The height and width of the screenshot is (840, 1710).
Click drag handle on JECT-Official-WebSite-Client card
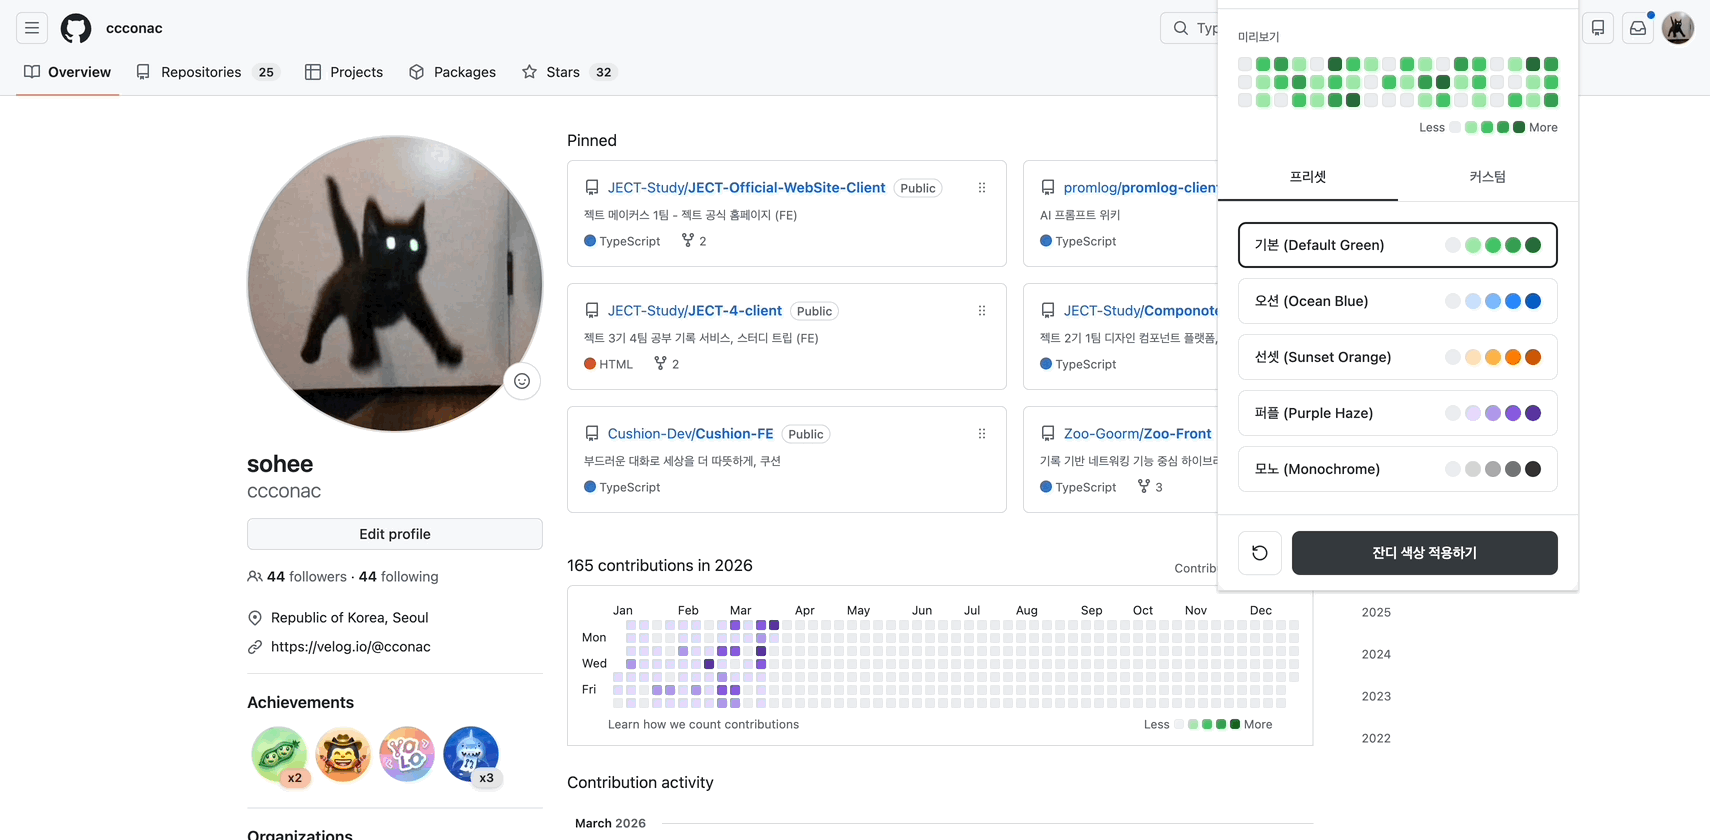pos(982,188)
